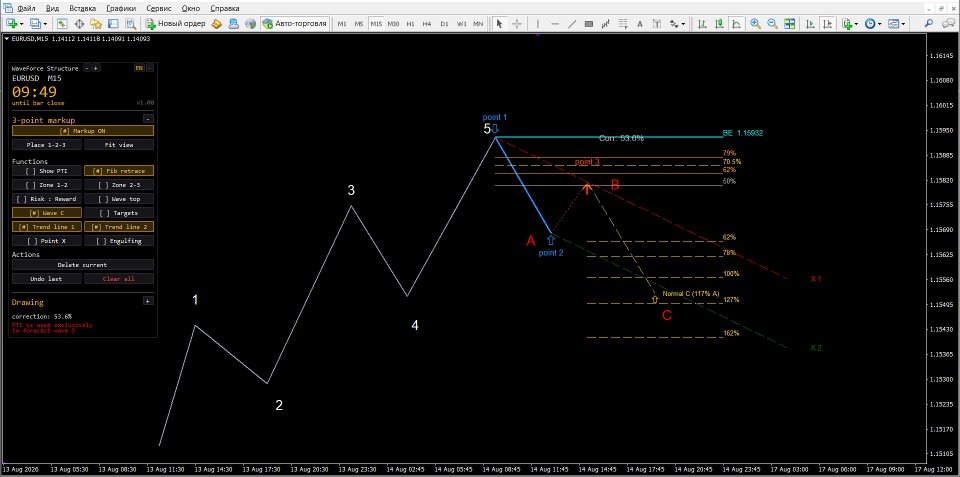
Task: Open the chart profiles dropdown arrow
Action: click(x=45, y=23)
